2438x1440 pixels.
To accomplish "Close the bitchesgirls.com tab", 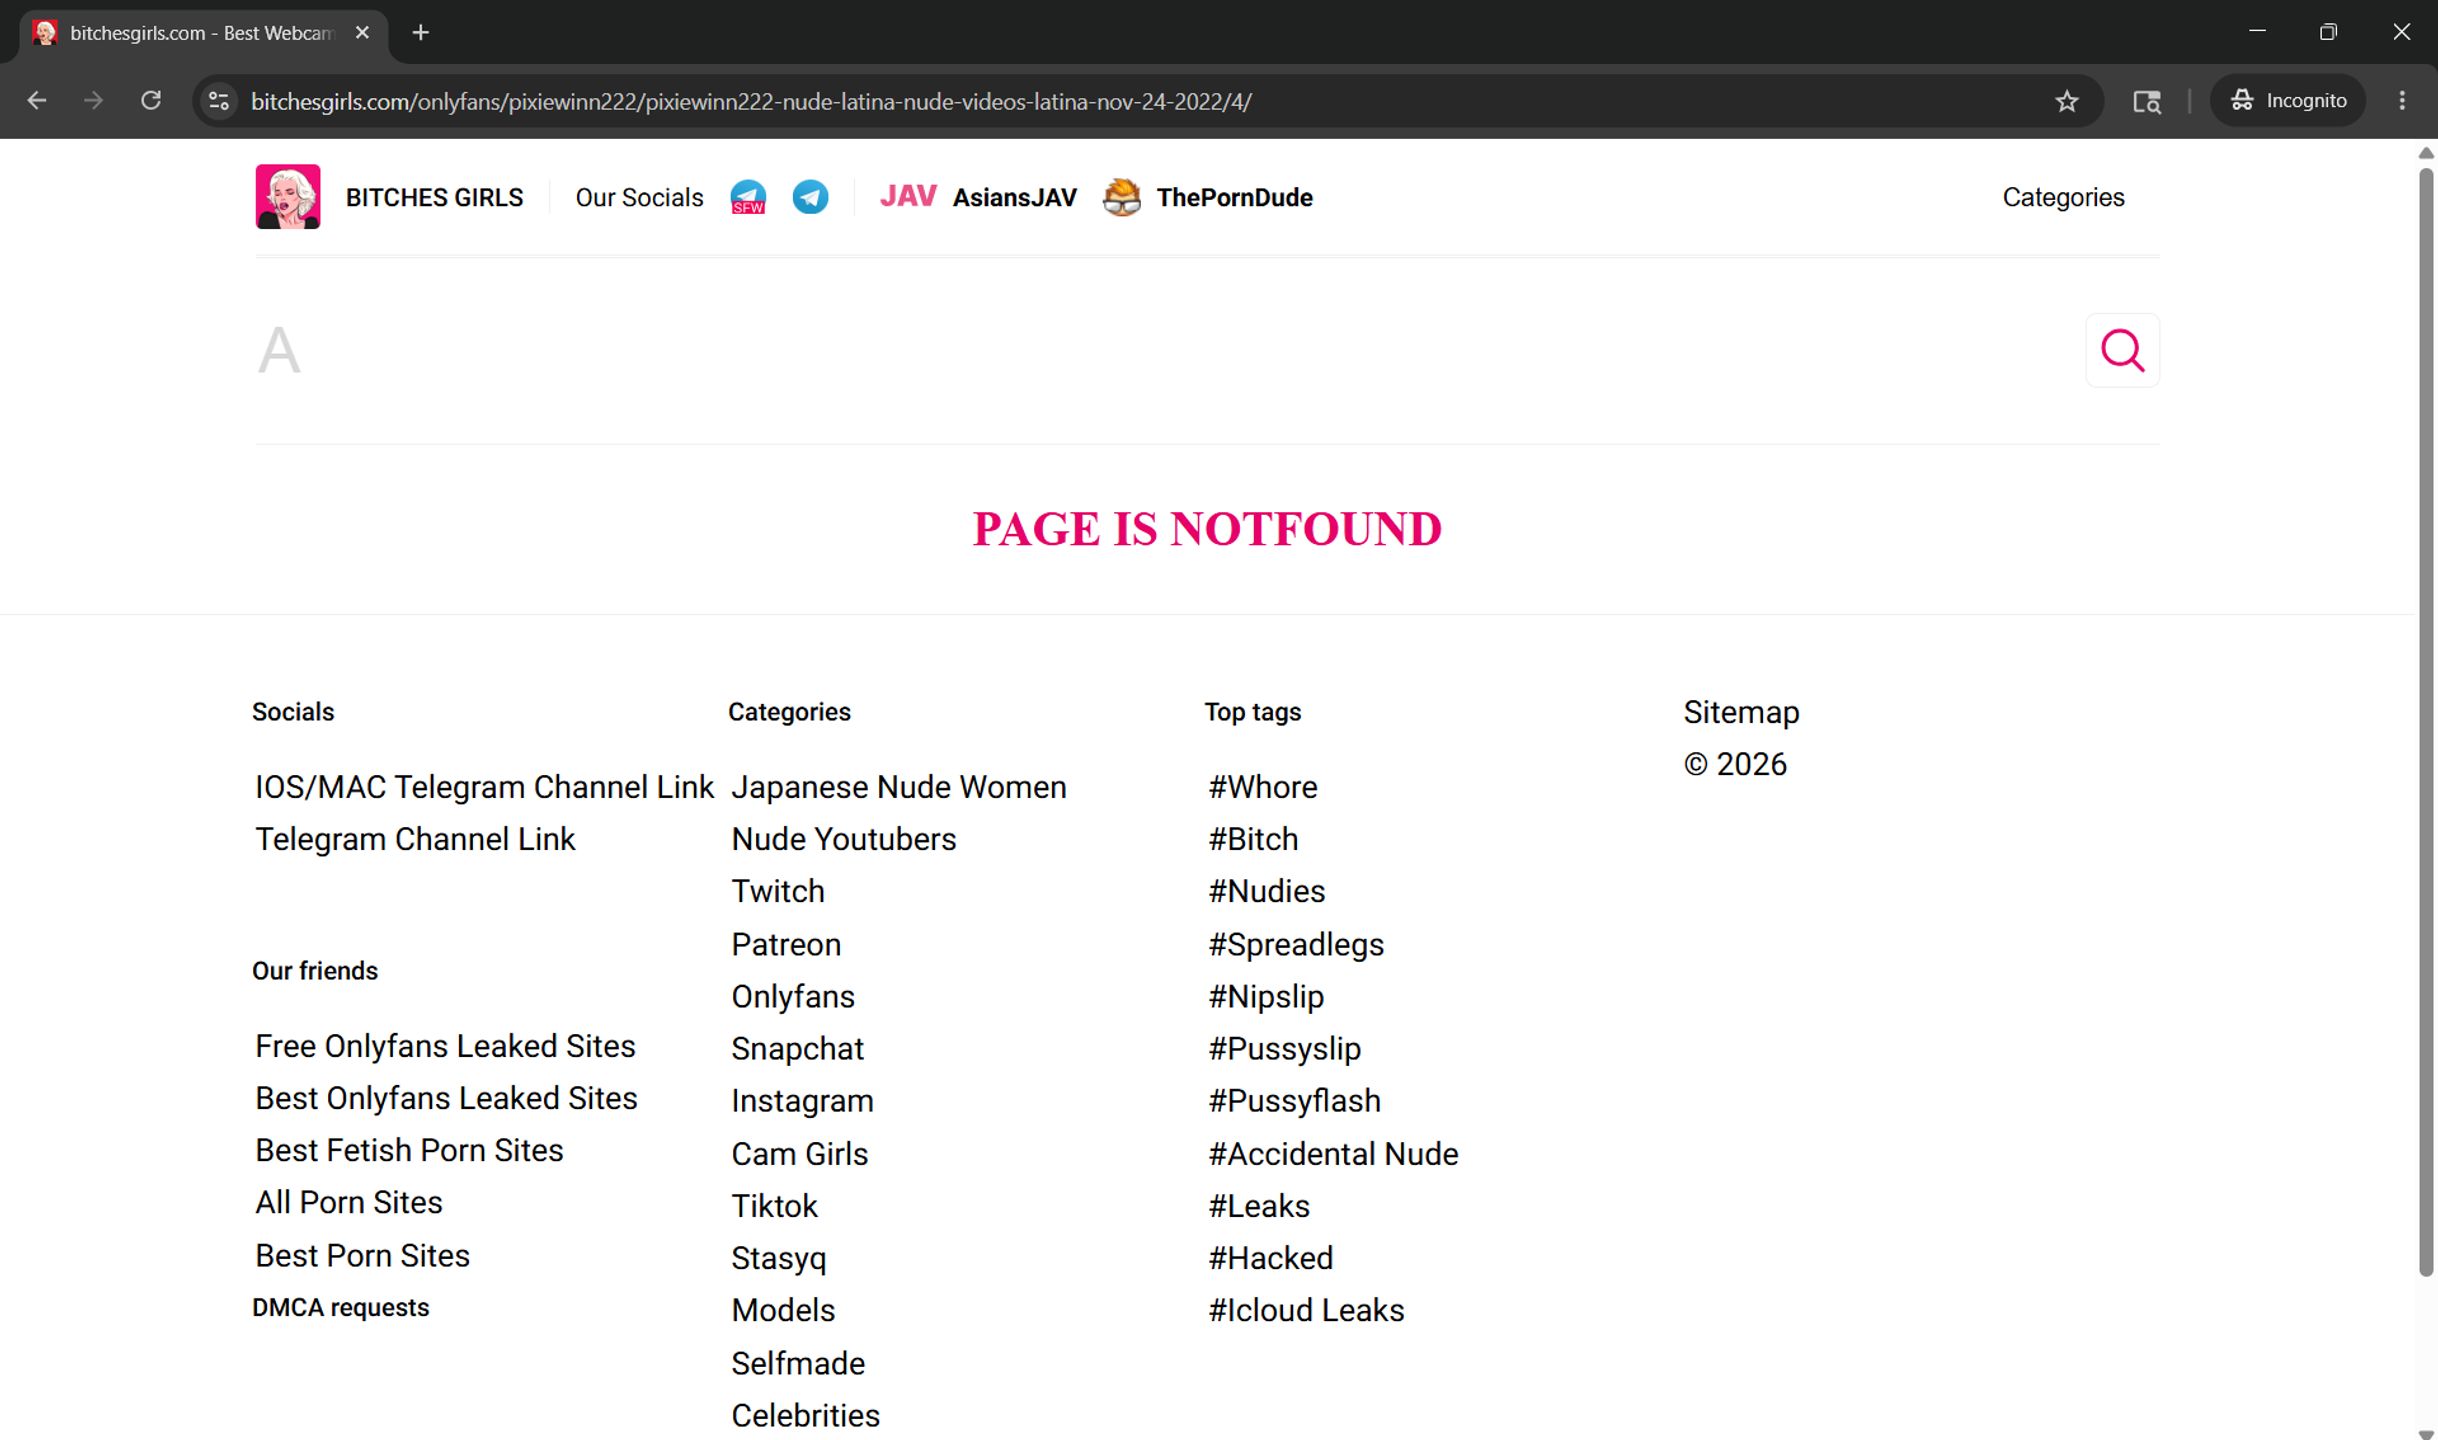I will coord(362,33).
